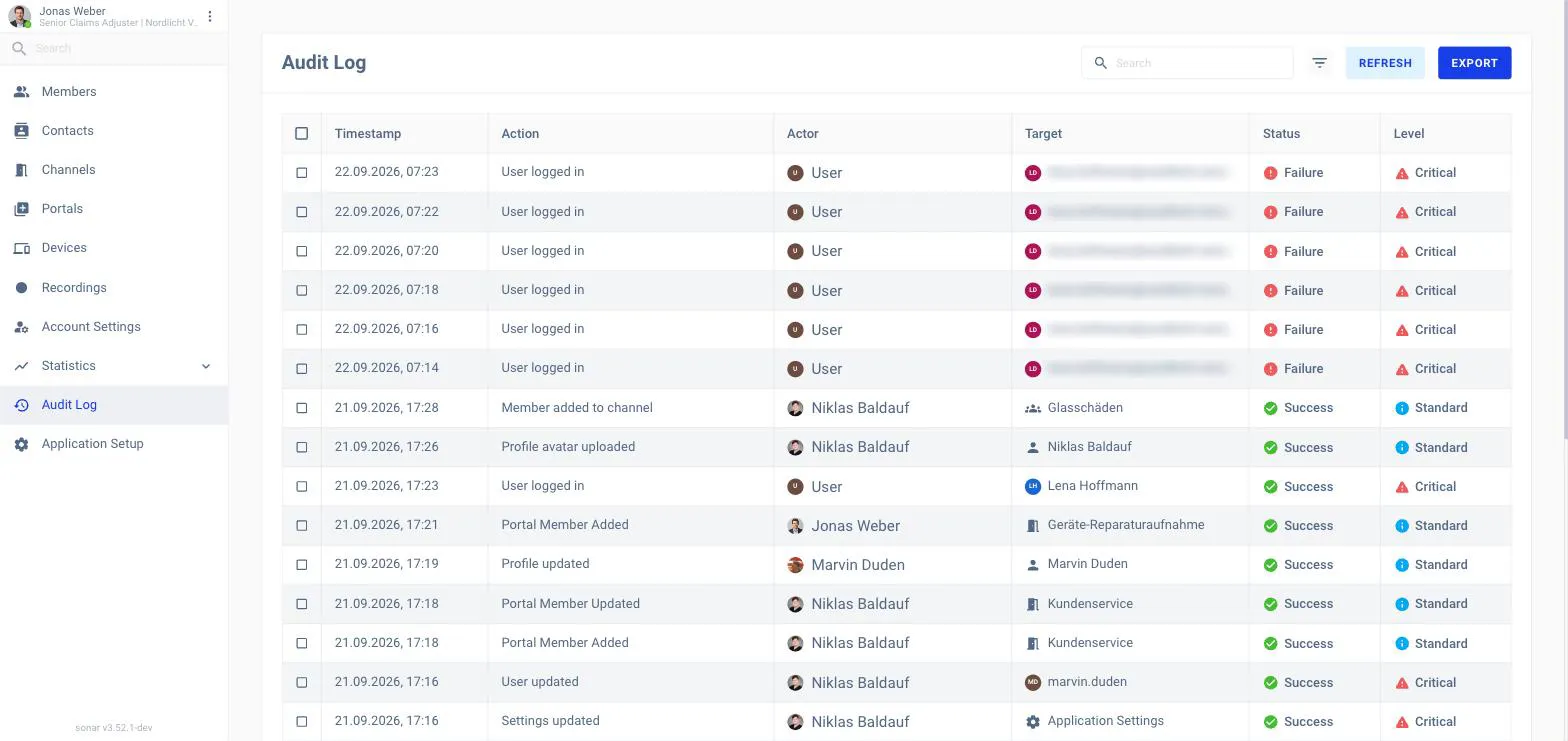This screenshot has height=741, width=1568.
Task: Click the Lena Hoffmann avatar badge
Action: point(1033,486)
